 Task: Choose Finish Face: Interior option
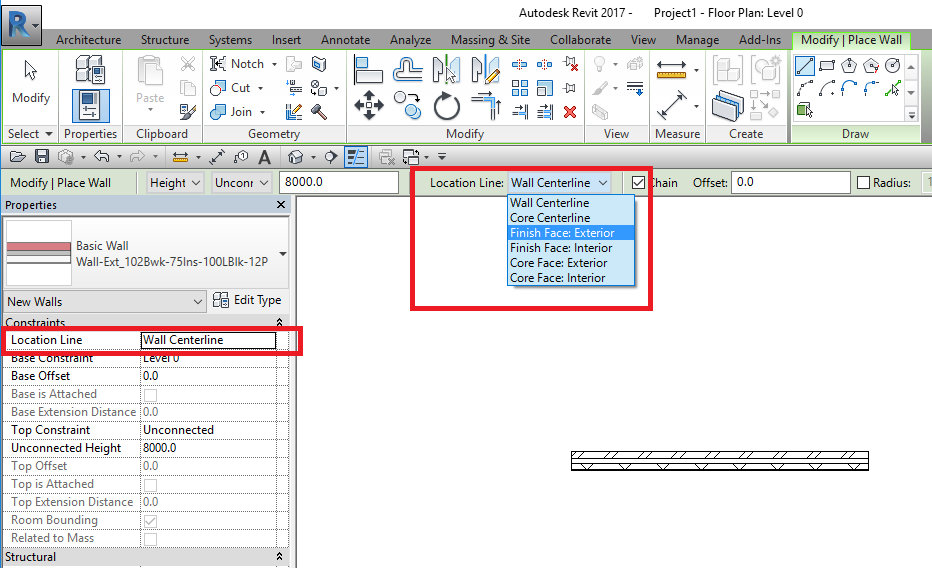[x=571, y=248]
